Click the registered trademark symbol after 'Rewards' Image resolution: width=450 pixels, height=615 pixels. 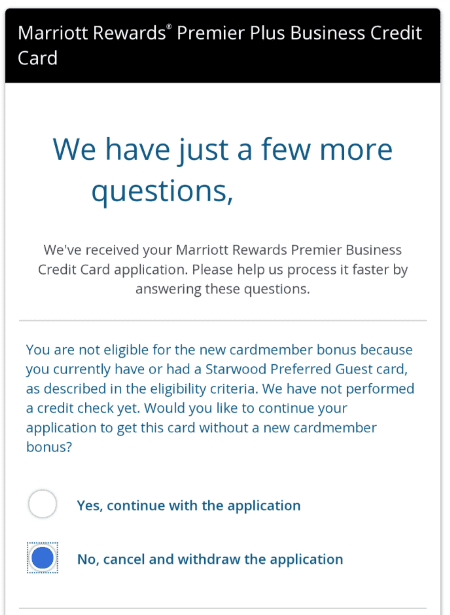[x=169, y=27]
